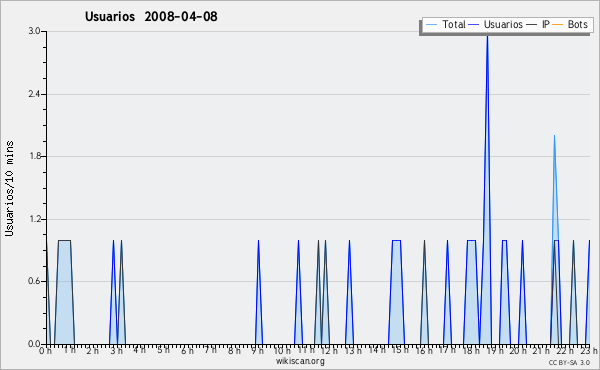This screenshot has height=370, width=600.
Task: Click the y-axis value '0.0'
Action: [x=34, y=344]
